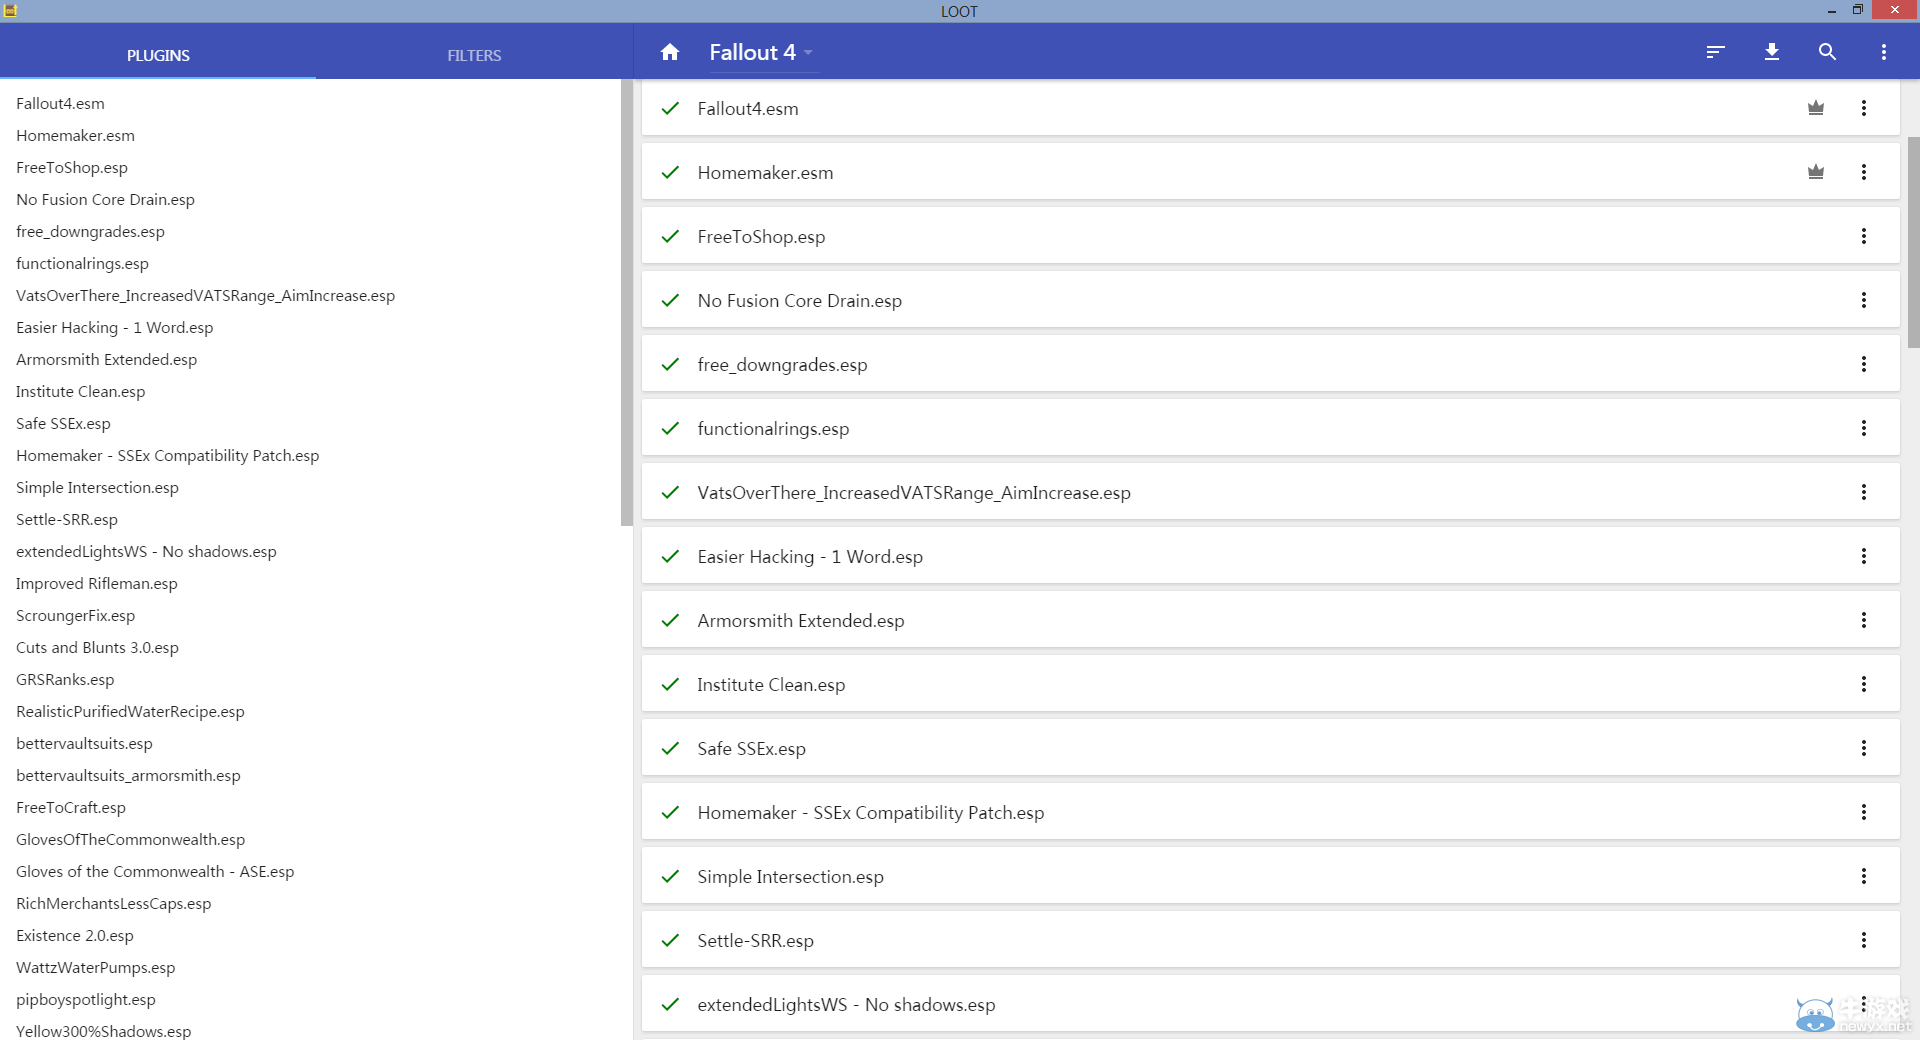Click the Homemaker.esm card title
Screen dimensions: 1920x1040
click(765, 172)
